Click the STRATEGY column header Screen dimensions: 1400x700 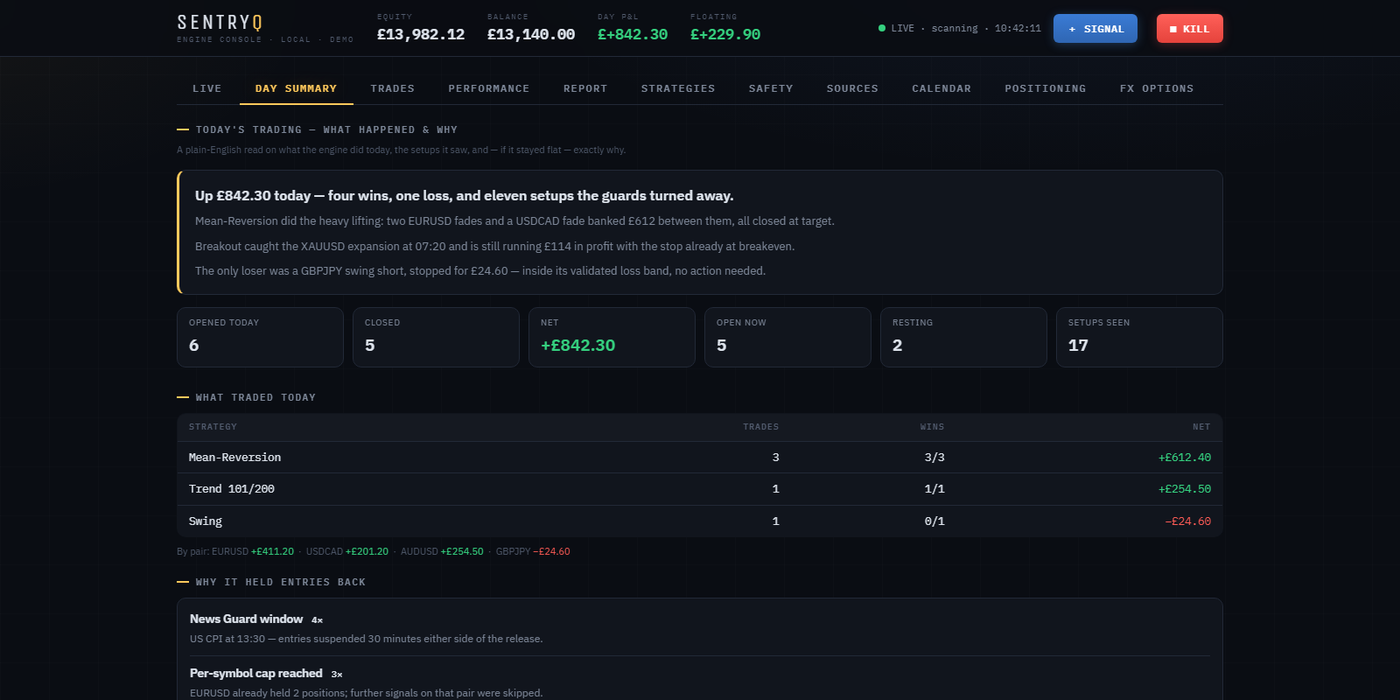click(x=213, y=427)
